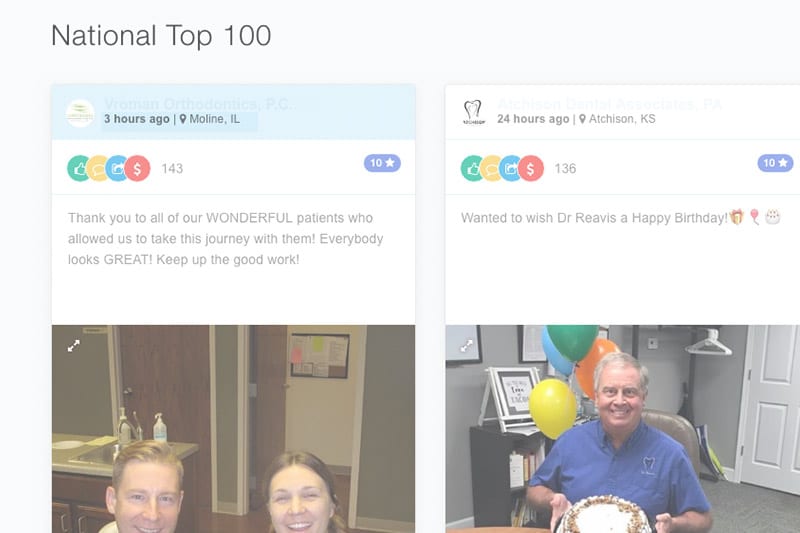Click the Atchison, KS location pin
This screenshot has height=533, width=800.
pos(582,119)
